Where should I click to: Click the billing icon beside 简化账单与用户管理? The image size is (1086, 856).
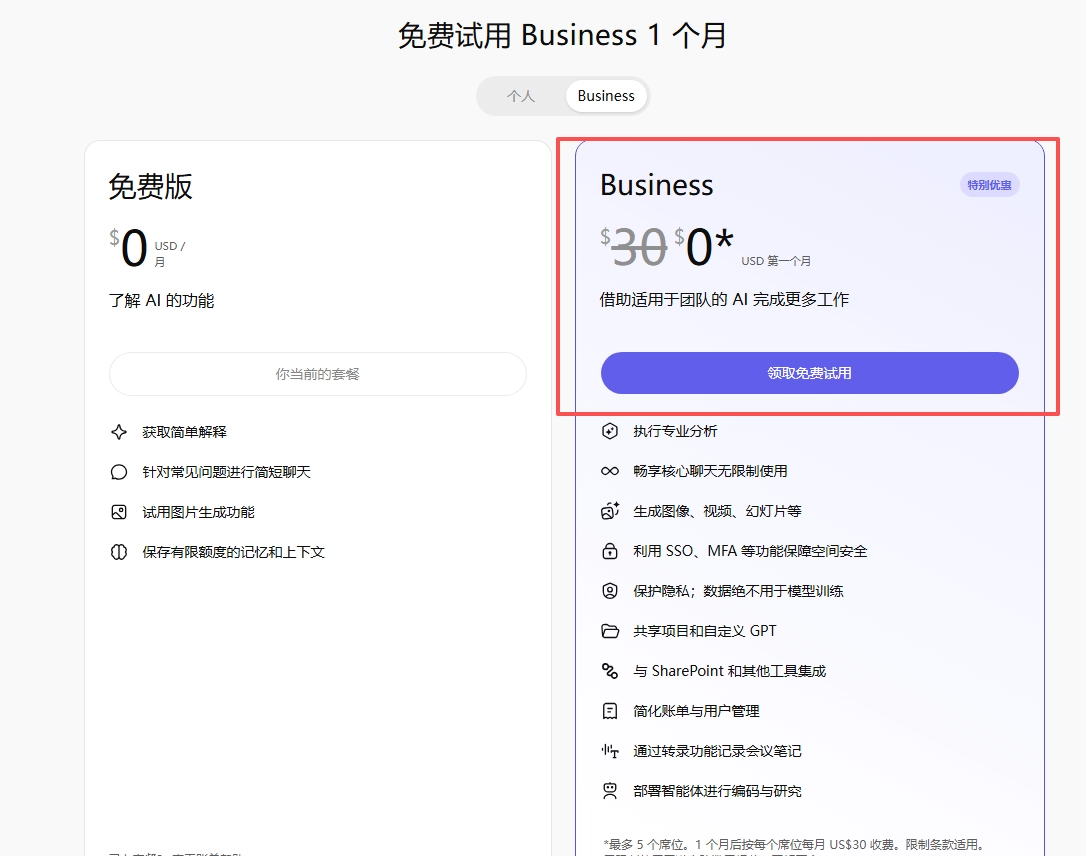[610, 711]
